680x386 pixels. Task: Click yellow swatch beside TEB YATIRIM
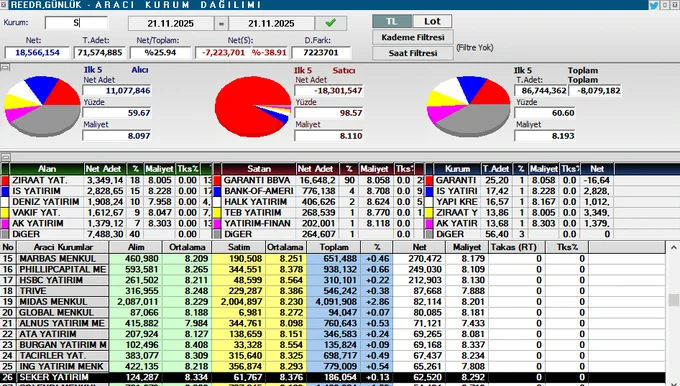click(x=217, y=213)
